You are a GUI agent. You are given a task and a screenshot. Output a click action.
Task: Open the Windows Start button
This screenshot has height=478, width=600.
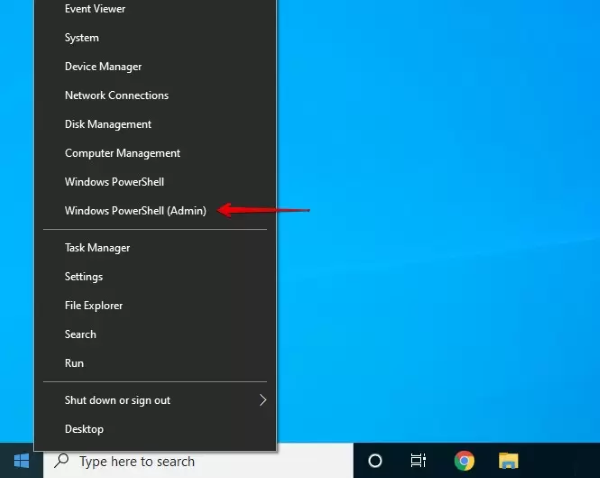pyautogui.click(x=21, y=461)
